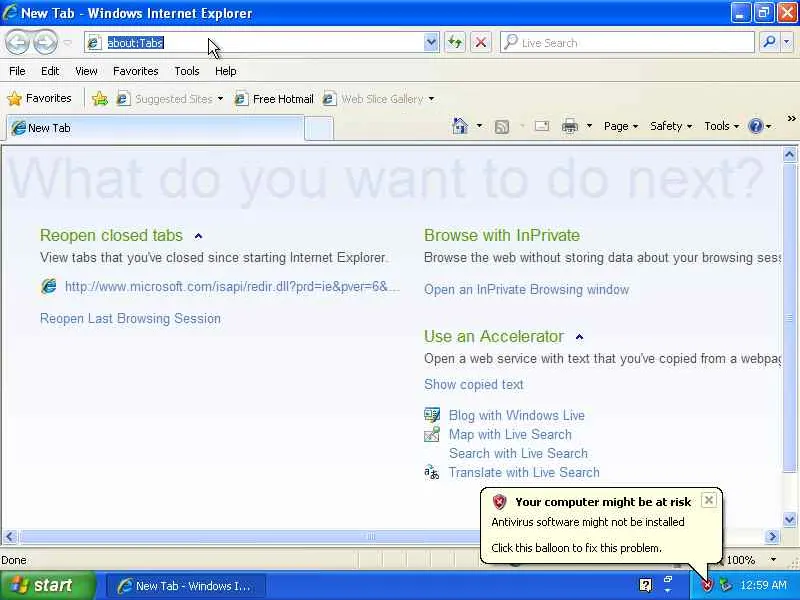Collapse the Reopen closed tabs section
The image size is (800, 600).
tap(198, 236)
